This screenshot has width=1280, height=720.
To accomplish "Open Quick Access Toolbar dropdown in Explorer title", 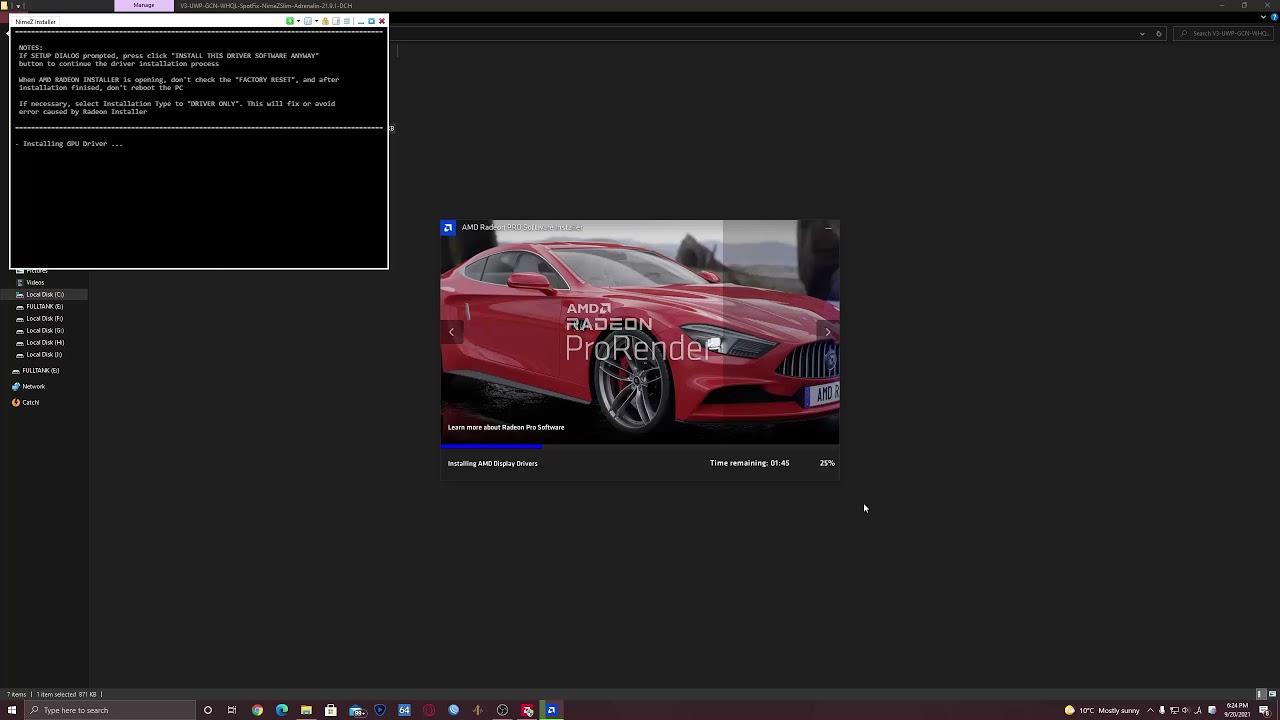I will pyautogui.click(x=18, y=6).
